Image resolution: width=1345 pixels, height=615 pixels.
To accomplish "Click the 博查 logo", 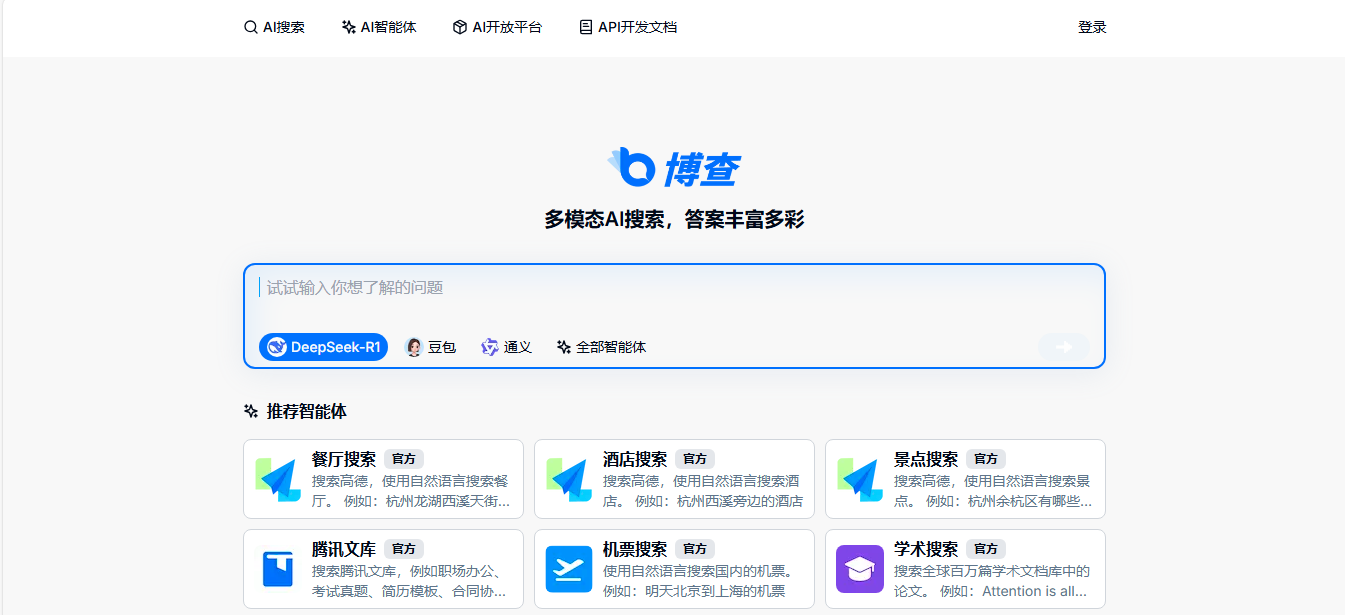I will coord(674,167).
